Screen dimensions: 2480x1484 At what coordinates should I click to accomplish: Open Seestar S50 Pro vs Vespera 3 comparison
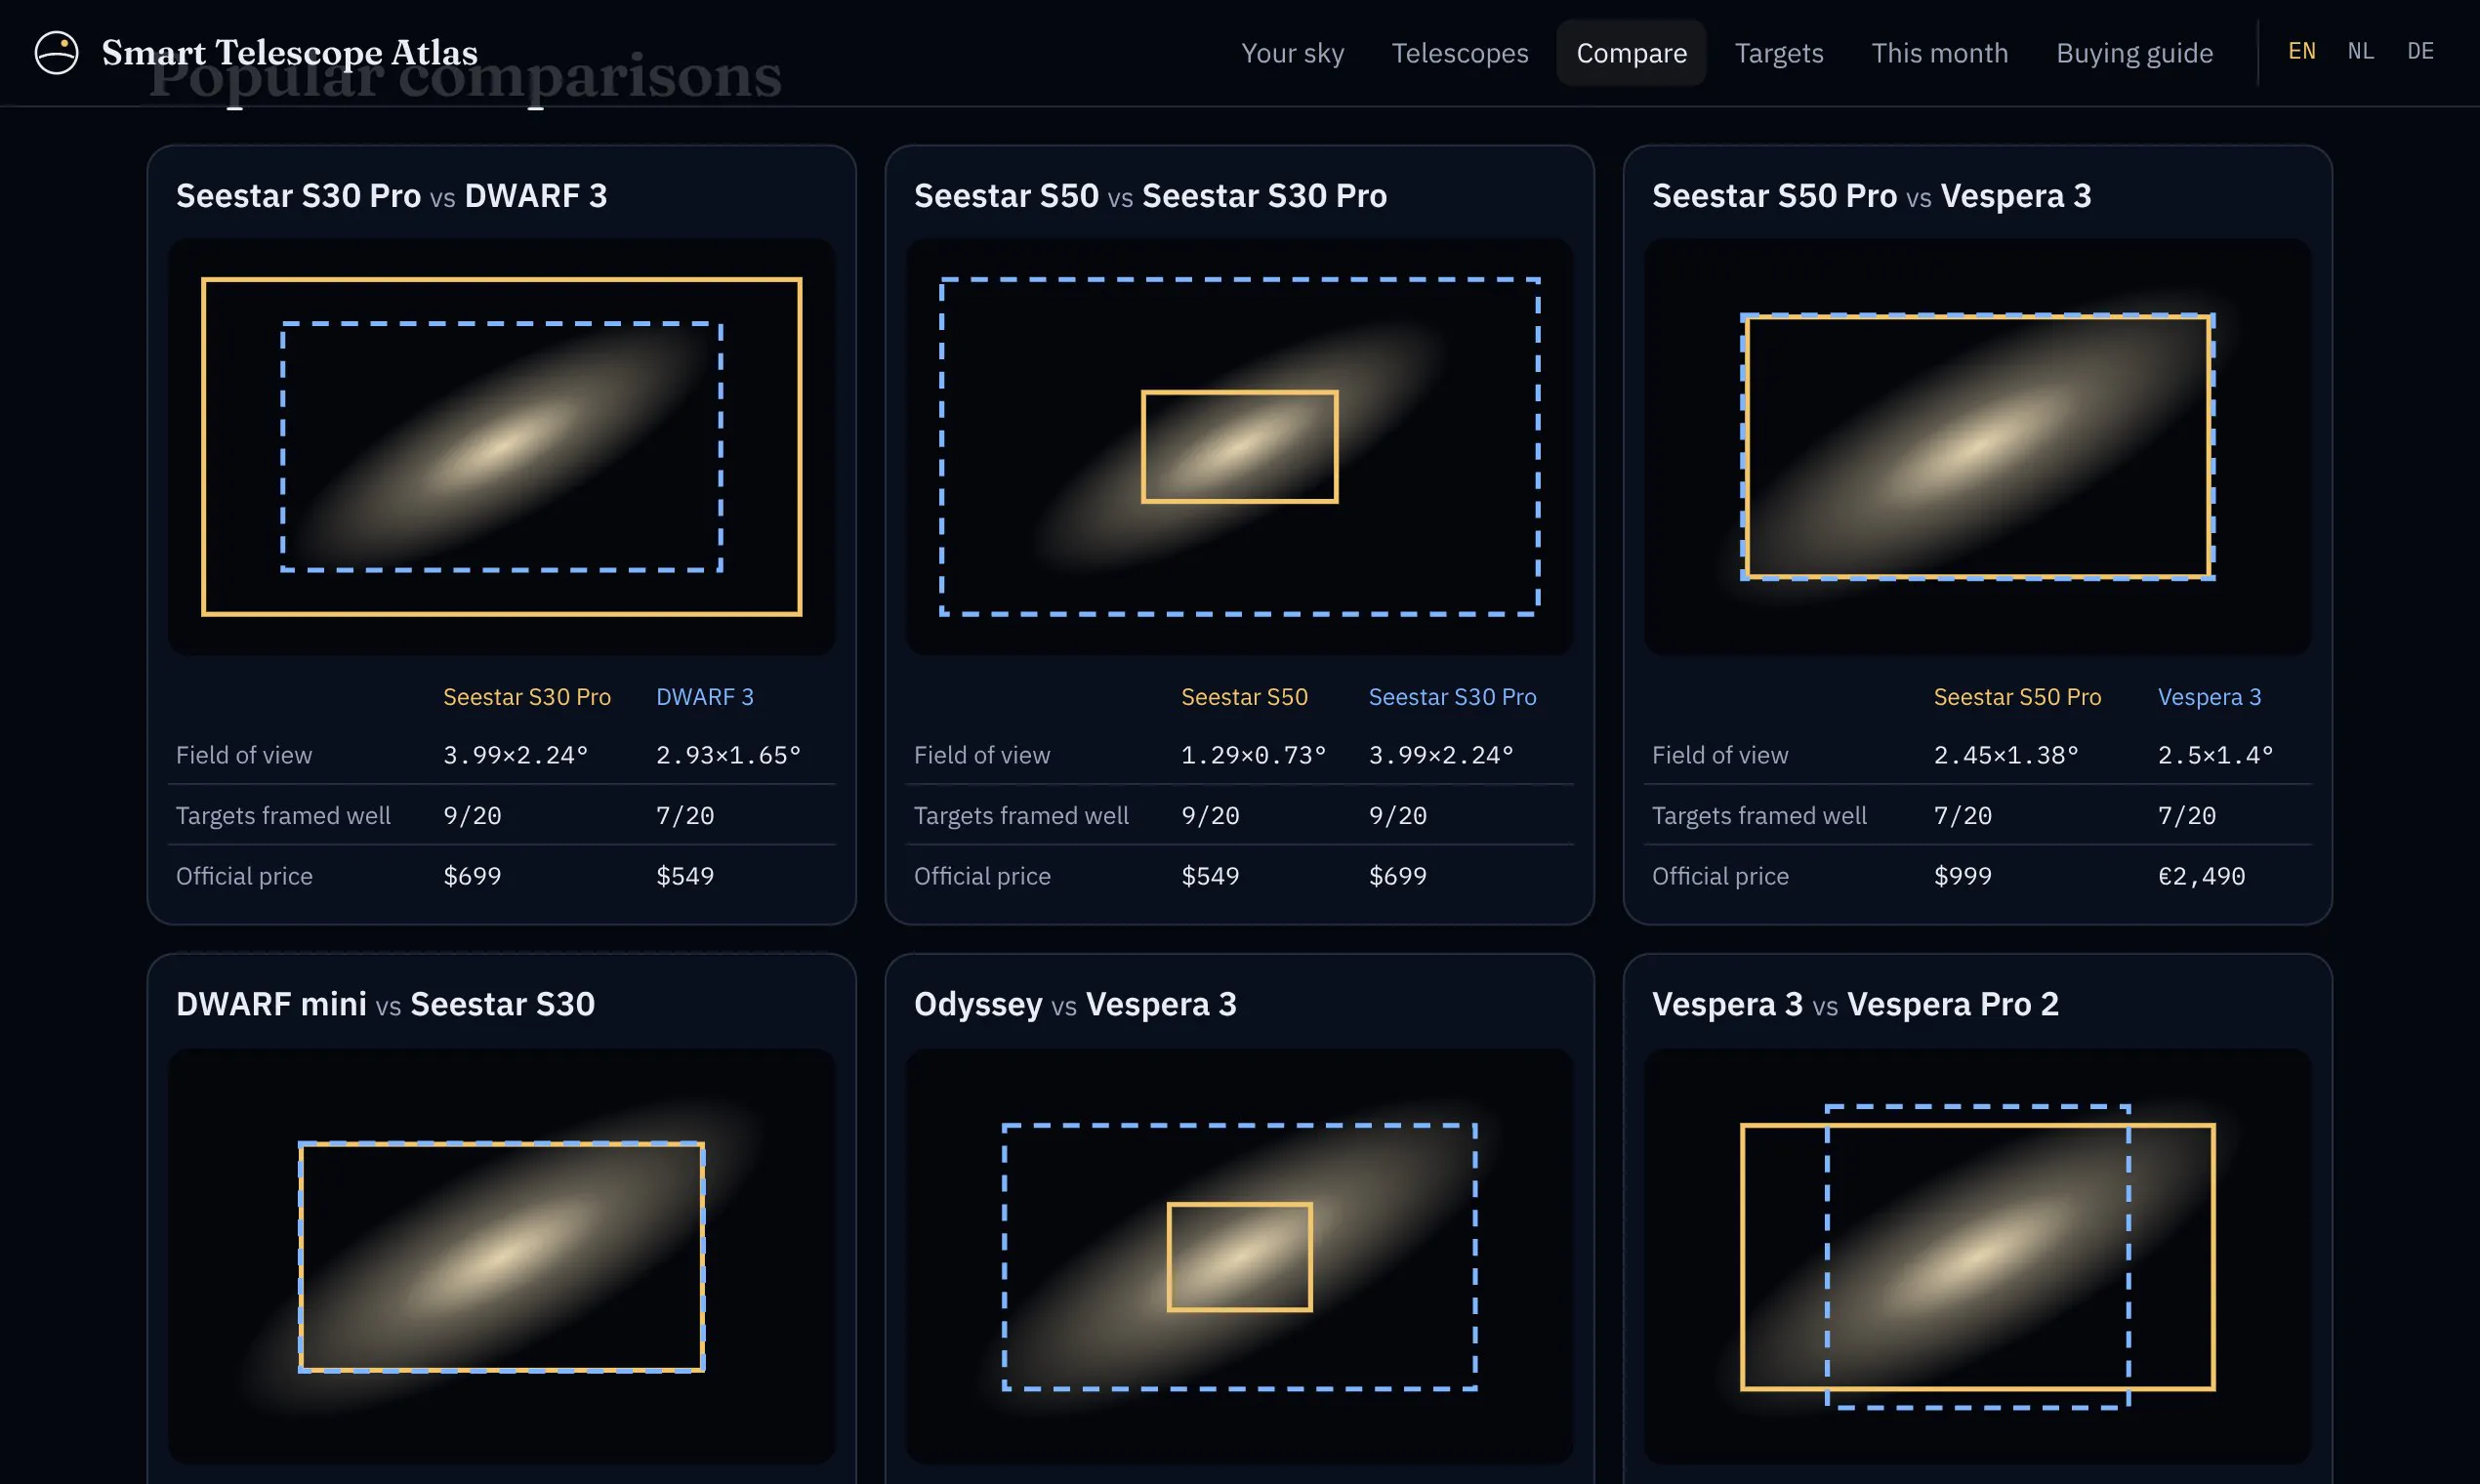tap(1871, 196)
